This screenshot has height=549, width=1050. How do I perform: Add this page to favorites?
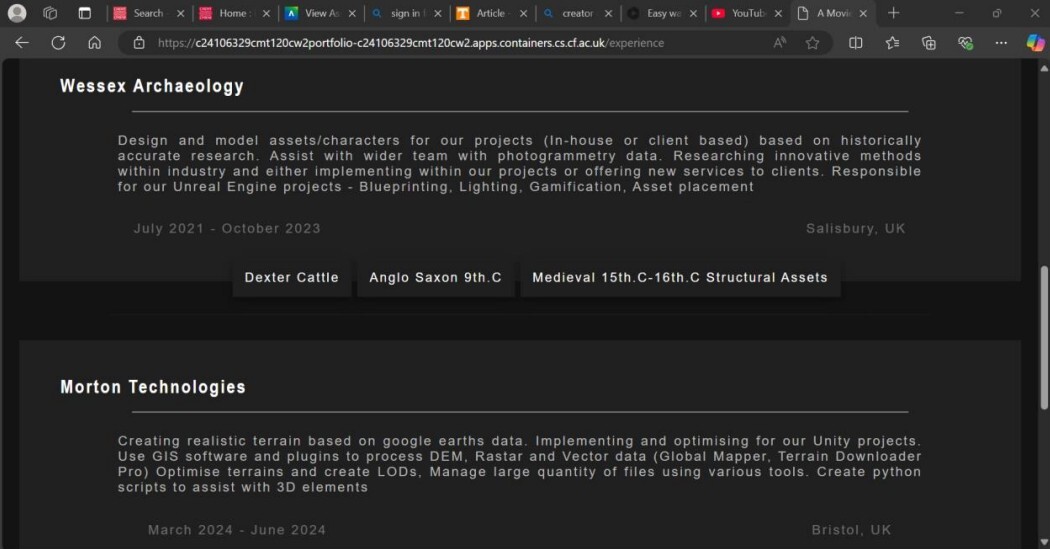point(812,43)
